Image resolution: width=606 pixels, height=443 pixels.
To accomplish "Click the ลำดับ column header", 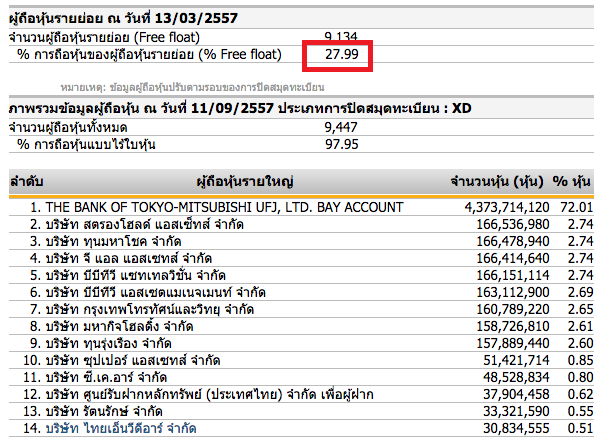I will 26,181.
